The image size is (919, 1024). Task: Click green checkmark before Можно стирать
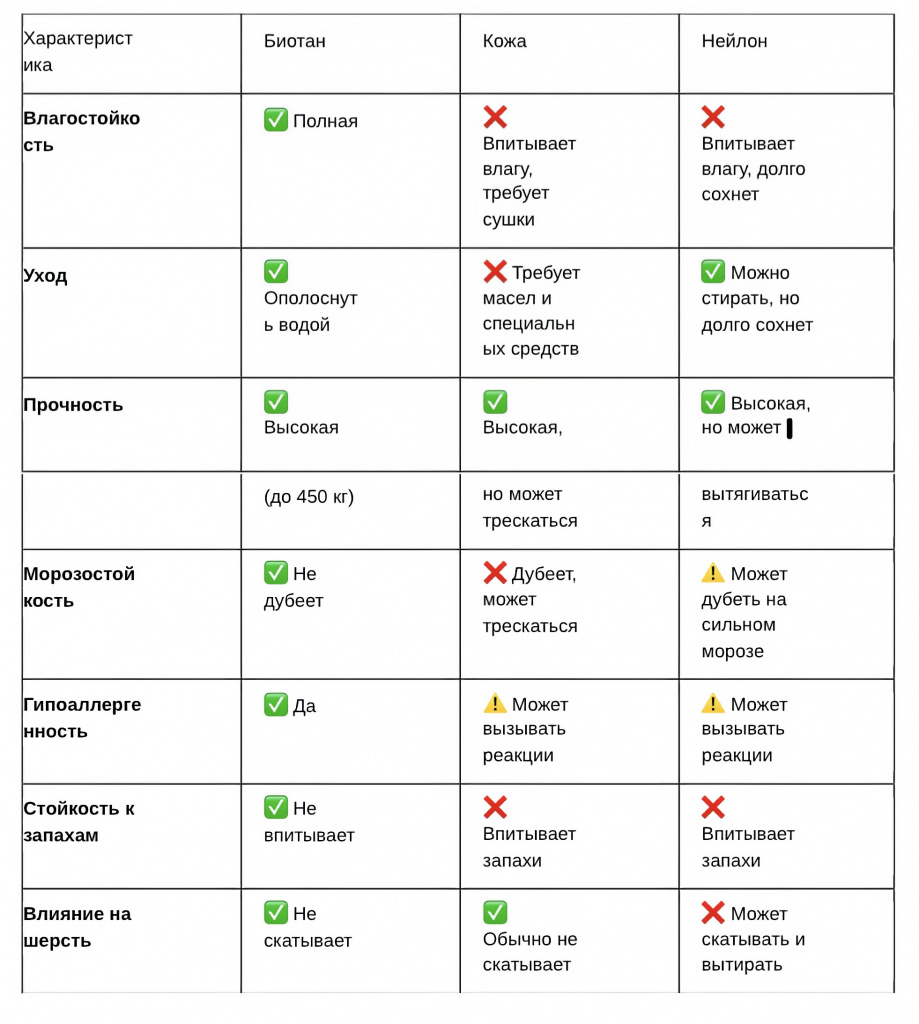point(713,271)
